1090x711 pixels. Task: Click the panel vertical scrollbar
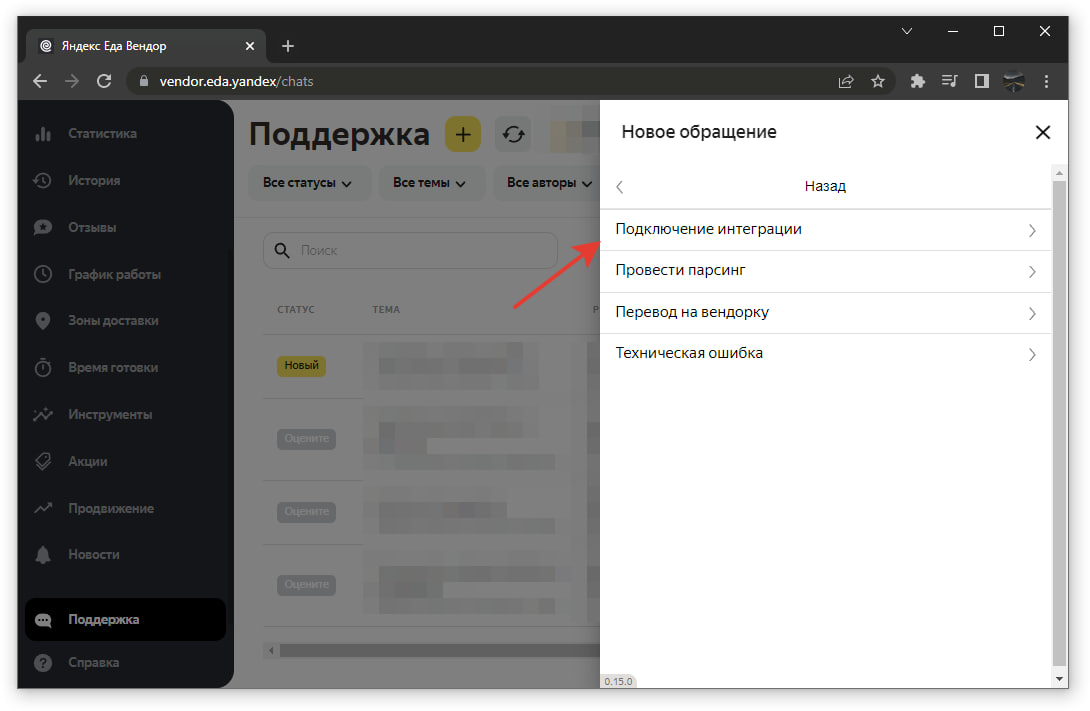[x=1059, y=424]
